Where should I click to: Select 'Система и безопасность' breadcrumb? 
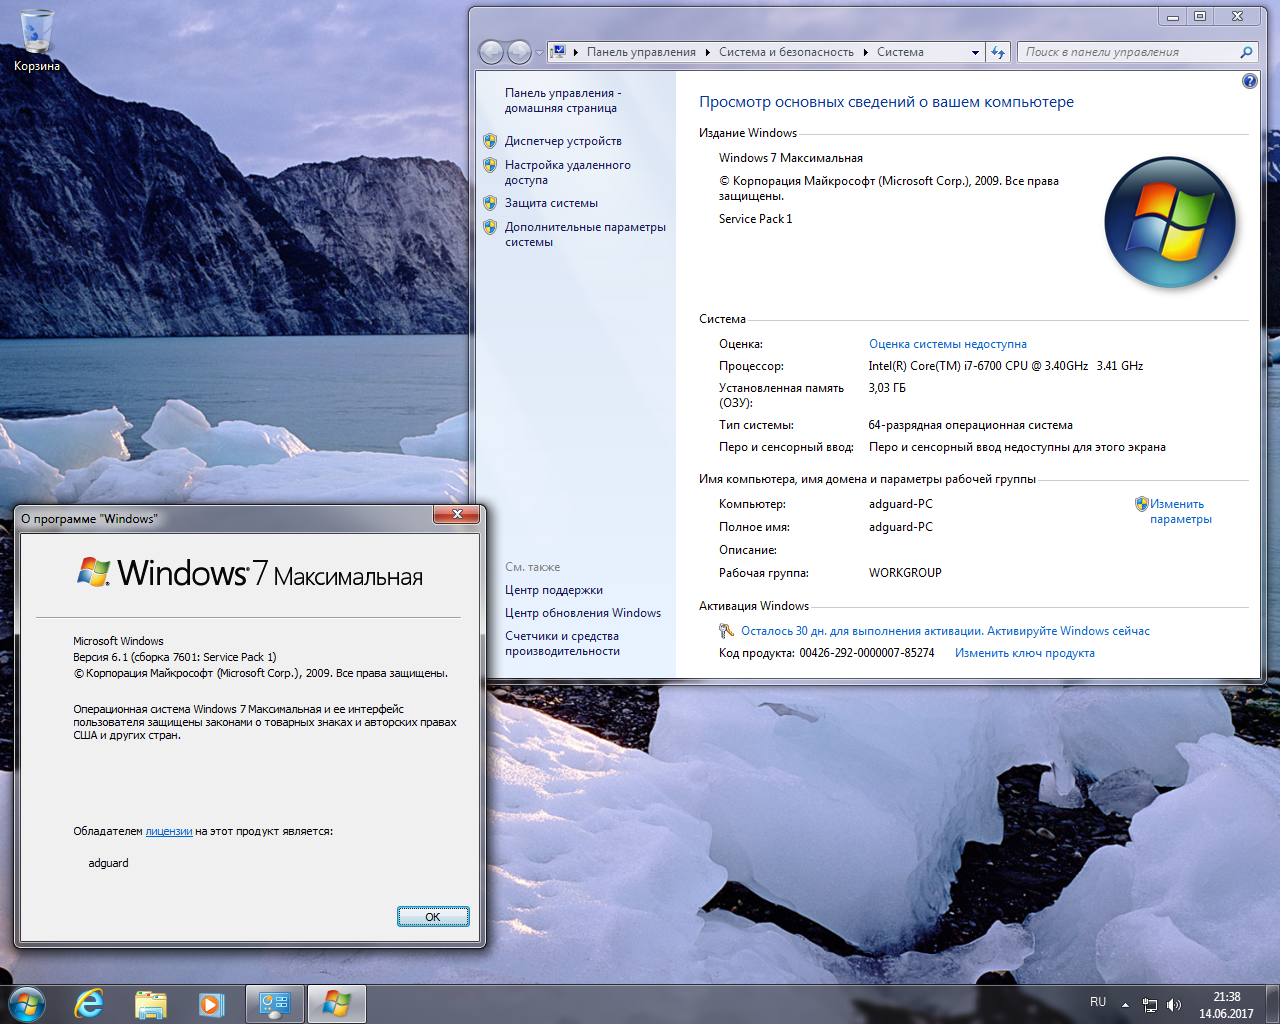(x=786, y=52)
